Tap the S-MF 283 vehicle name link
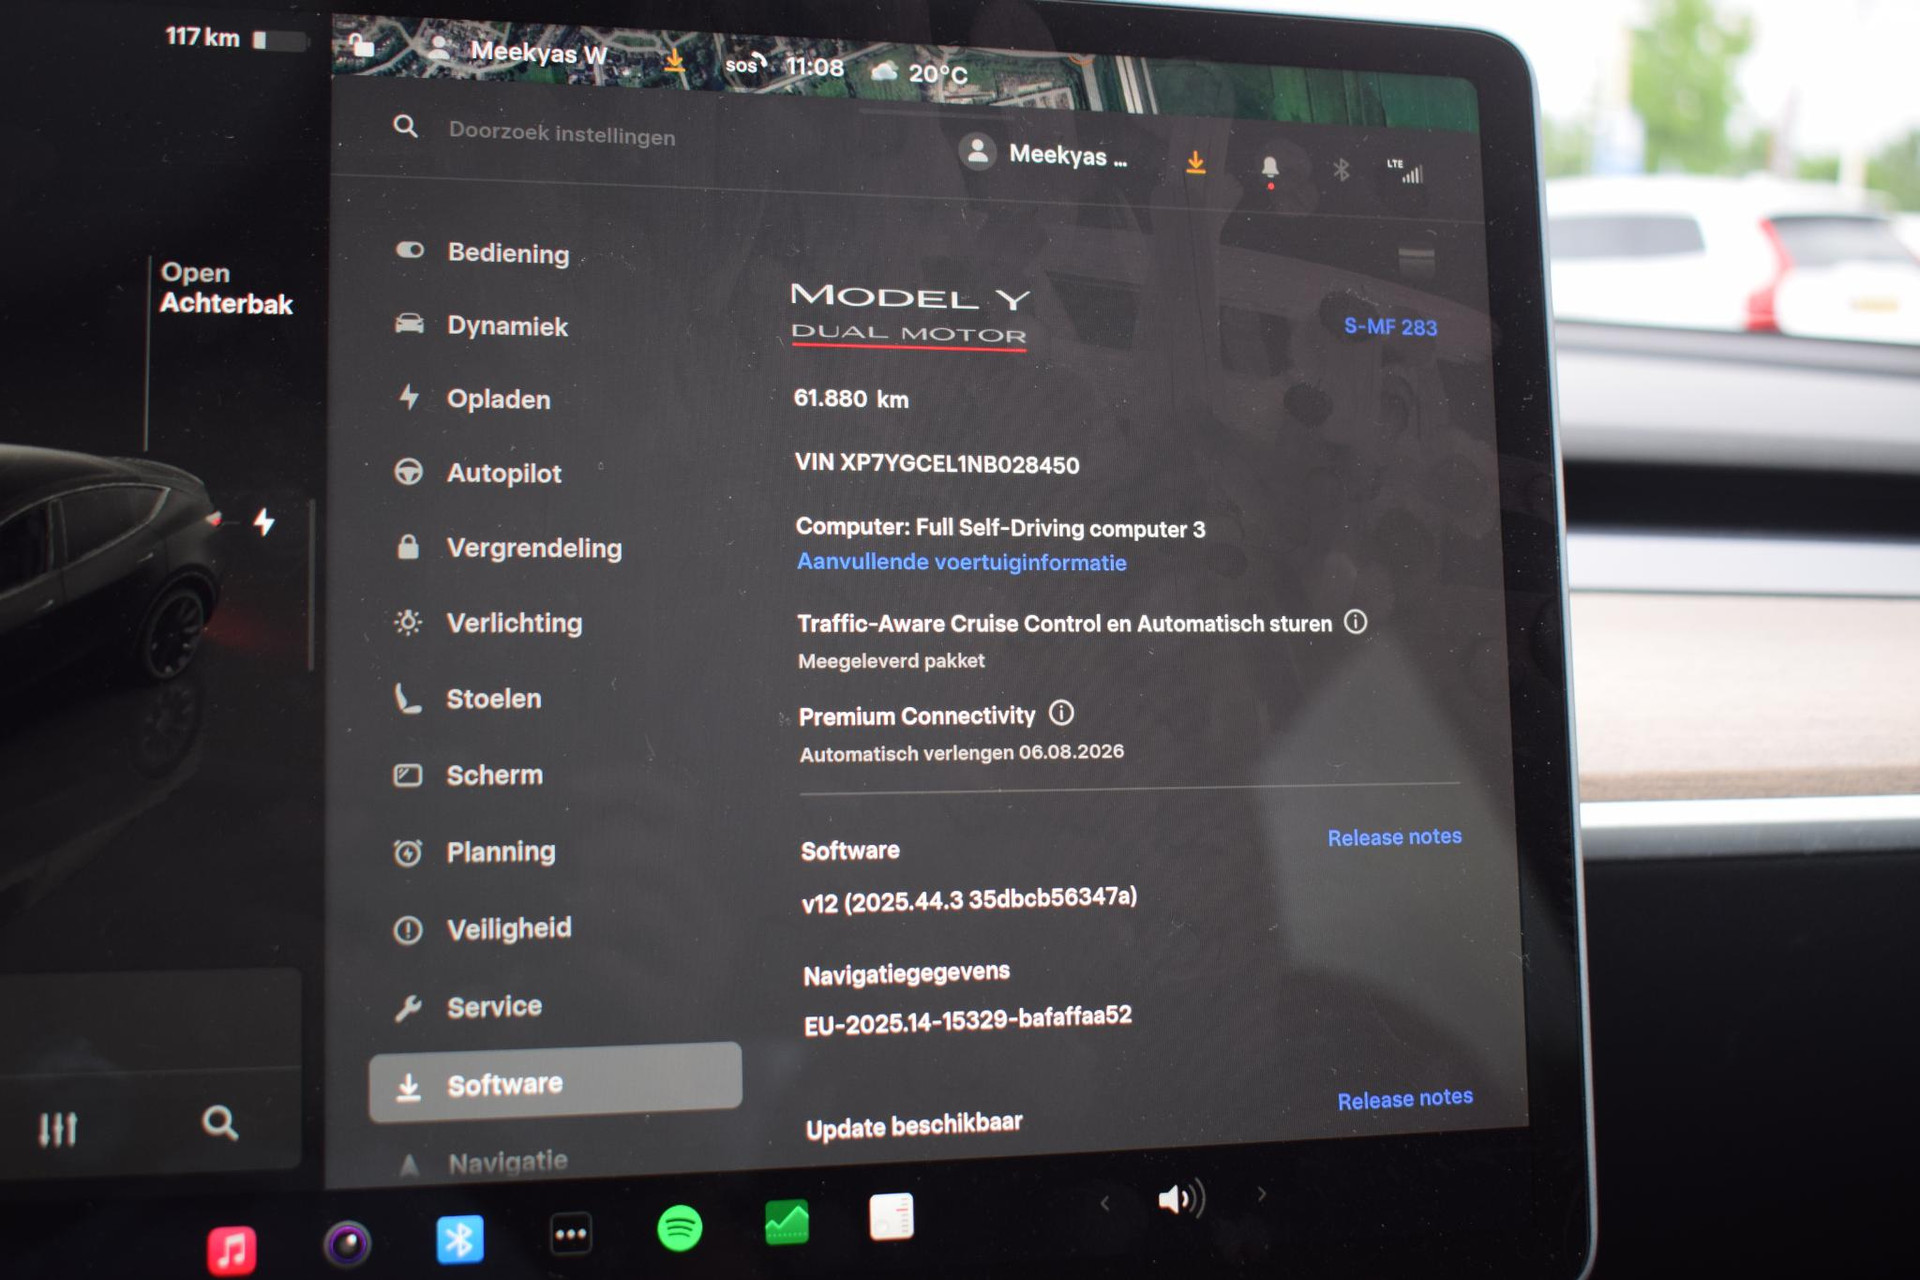Image resolution: width=1920 pixels, height=1280 pixels. 1390,327
